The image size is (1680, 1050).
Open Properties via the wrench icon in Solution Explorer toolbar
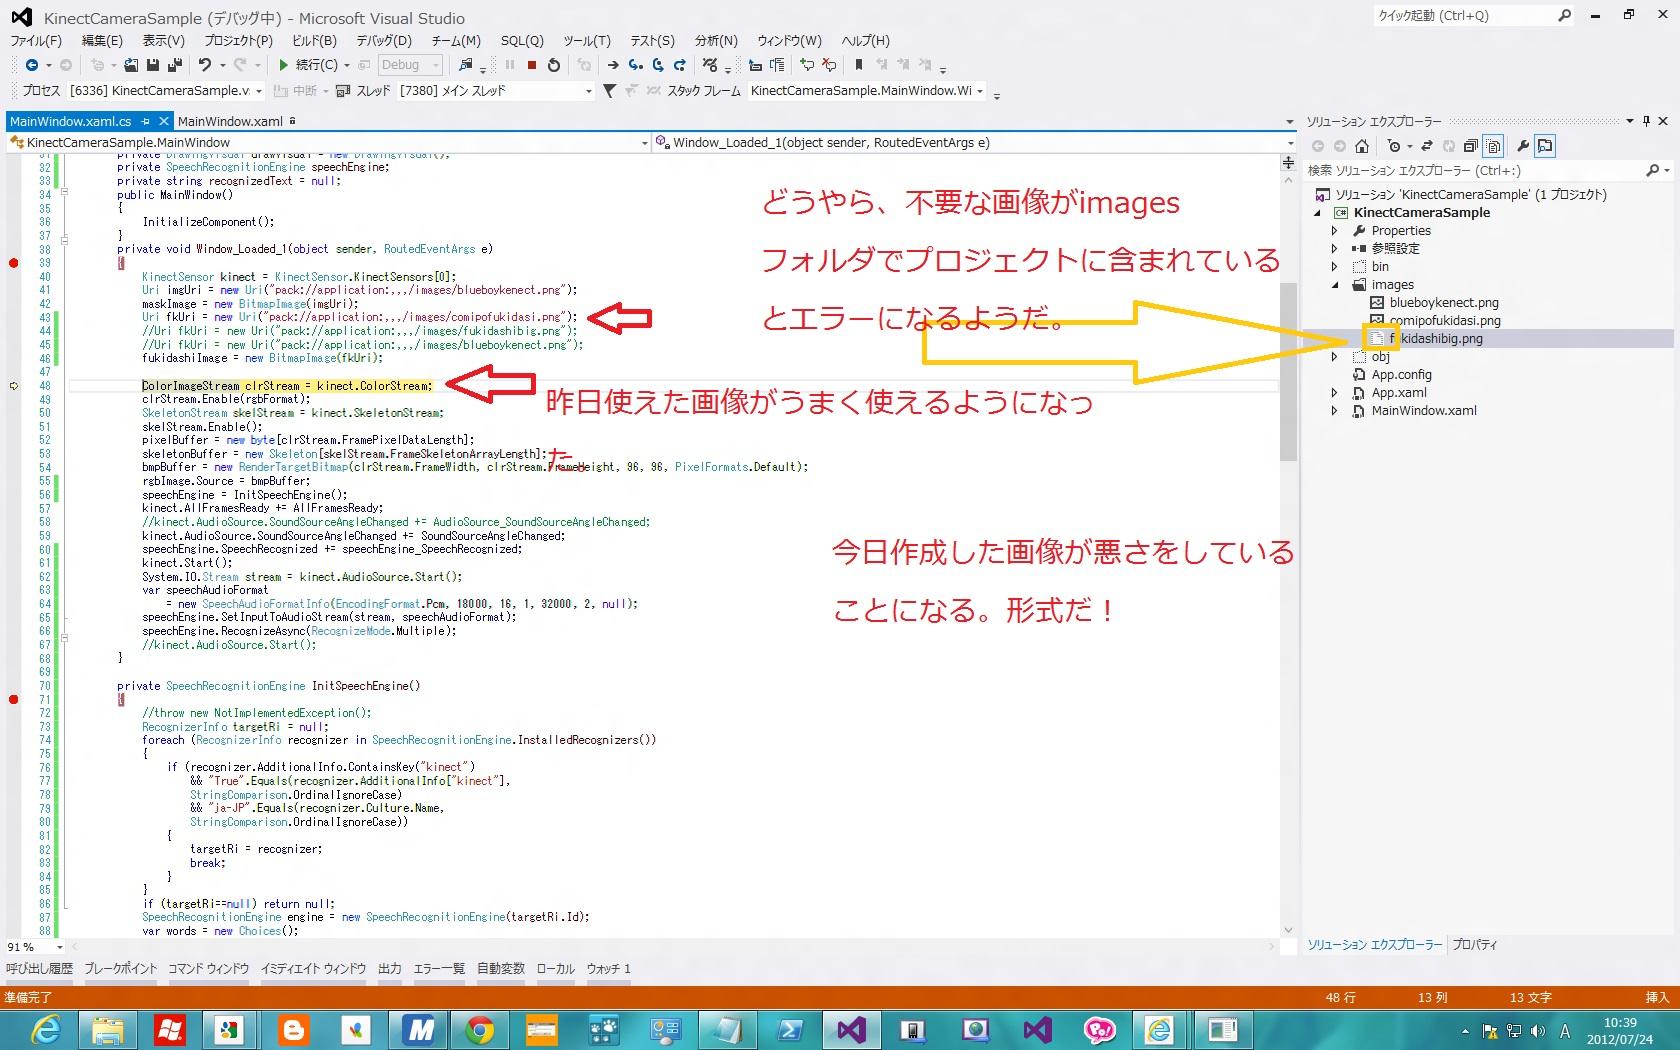pyautogui.click(x=1522, y=146)
